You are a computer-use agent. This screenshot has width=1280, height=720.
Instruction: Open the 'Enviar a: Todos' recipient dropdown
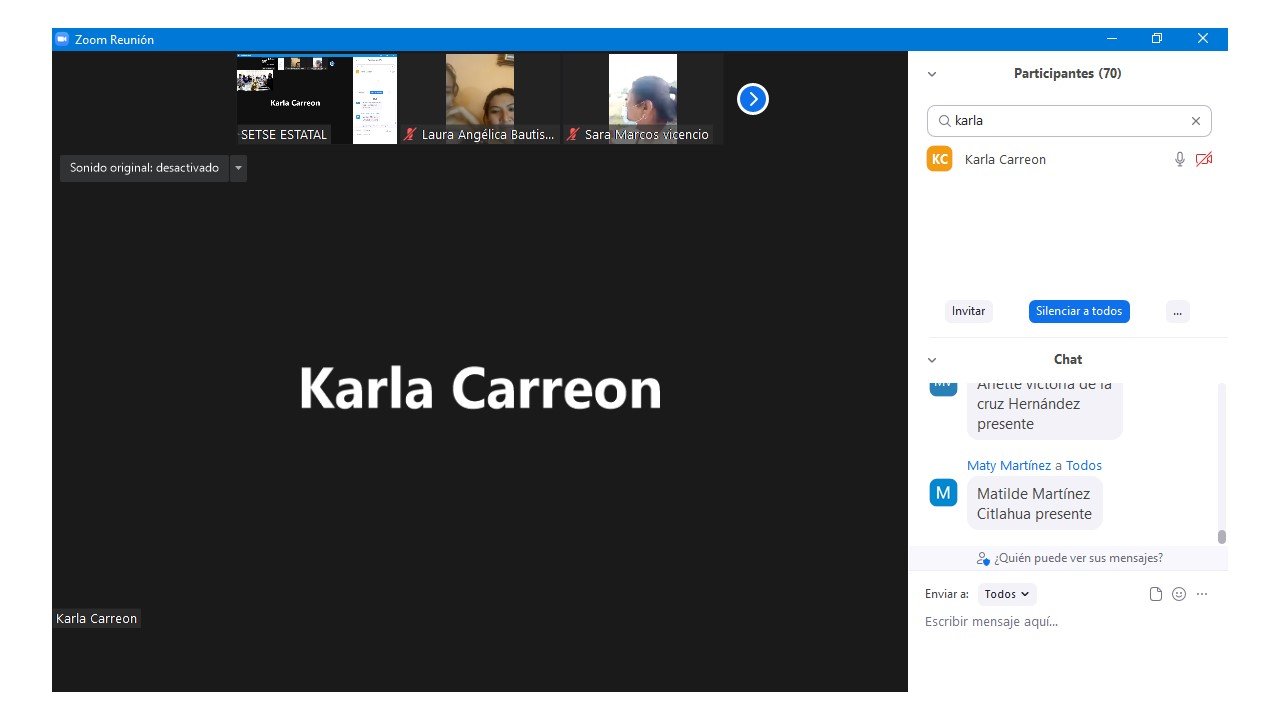(x=1006, y=594)
